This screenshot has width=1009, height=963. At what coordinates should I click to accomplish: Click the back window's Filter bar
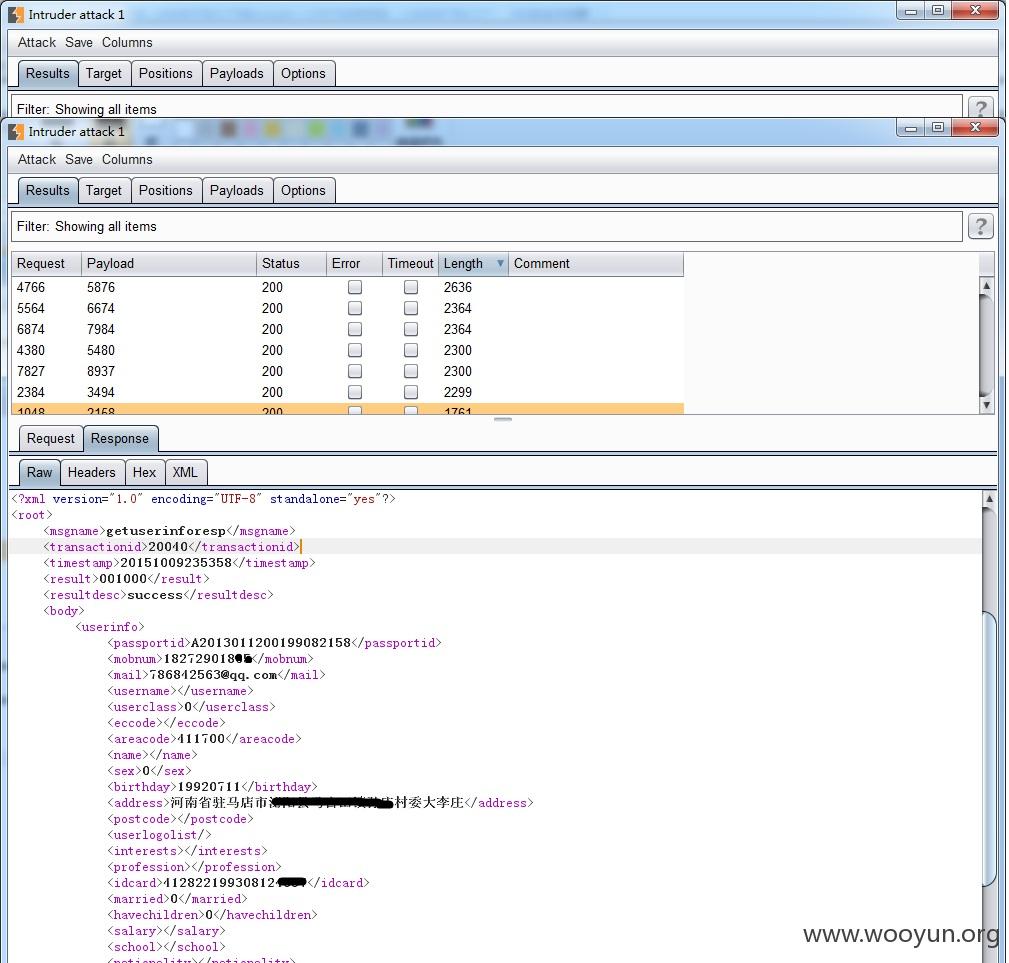(x=486, y=107)
